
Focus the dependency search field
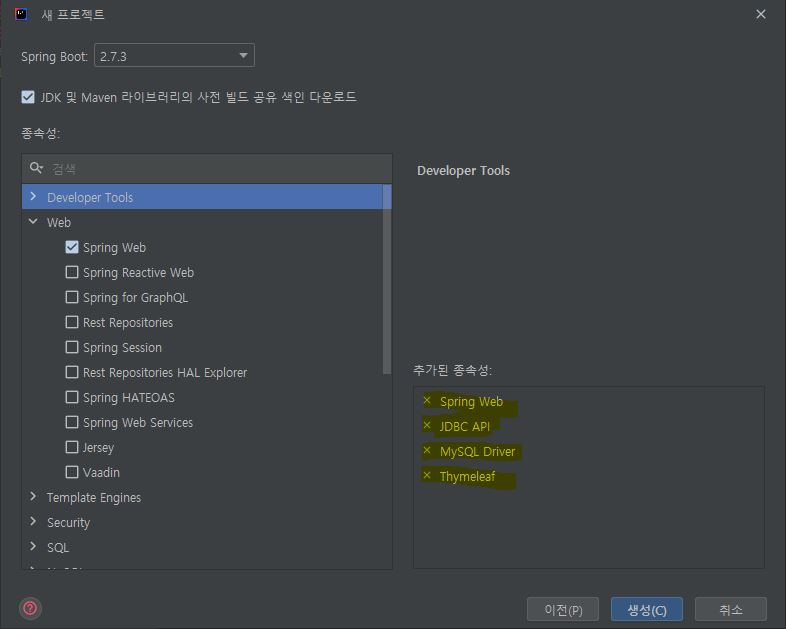(x=207, y=168)
